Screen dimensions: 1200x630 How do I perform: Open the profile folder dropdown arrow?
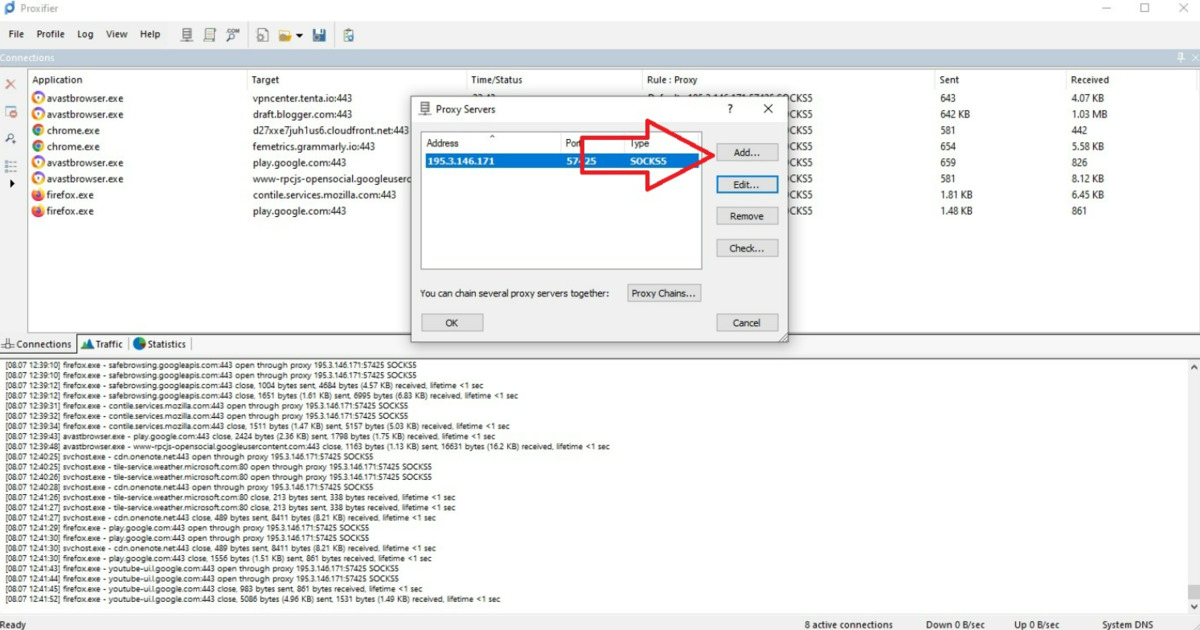(300, 35)
